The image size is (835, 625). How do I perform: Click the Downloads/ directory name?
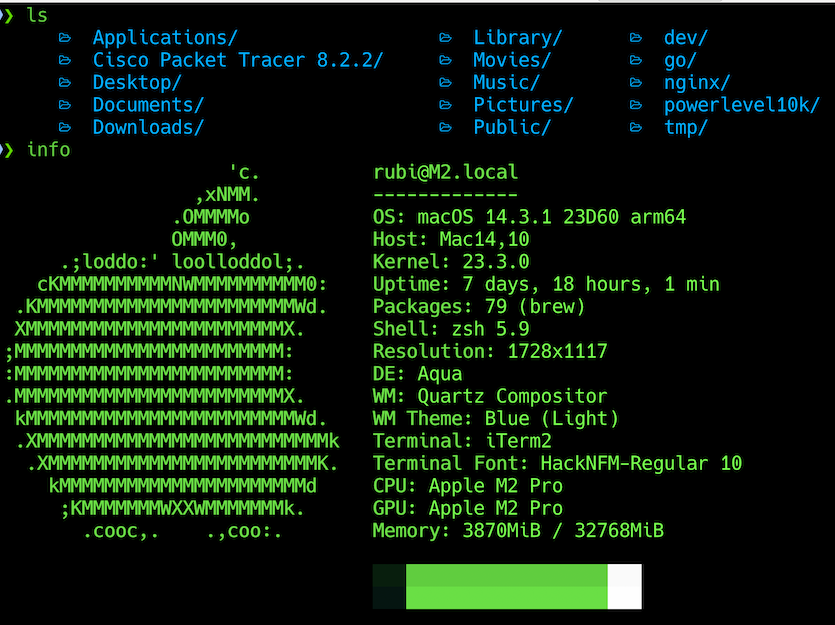click(x=149, y=127)
